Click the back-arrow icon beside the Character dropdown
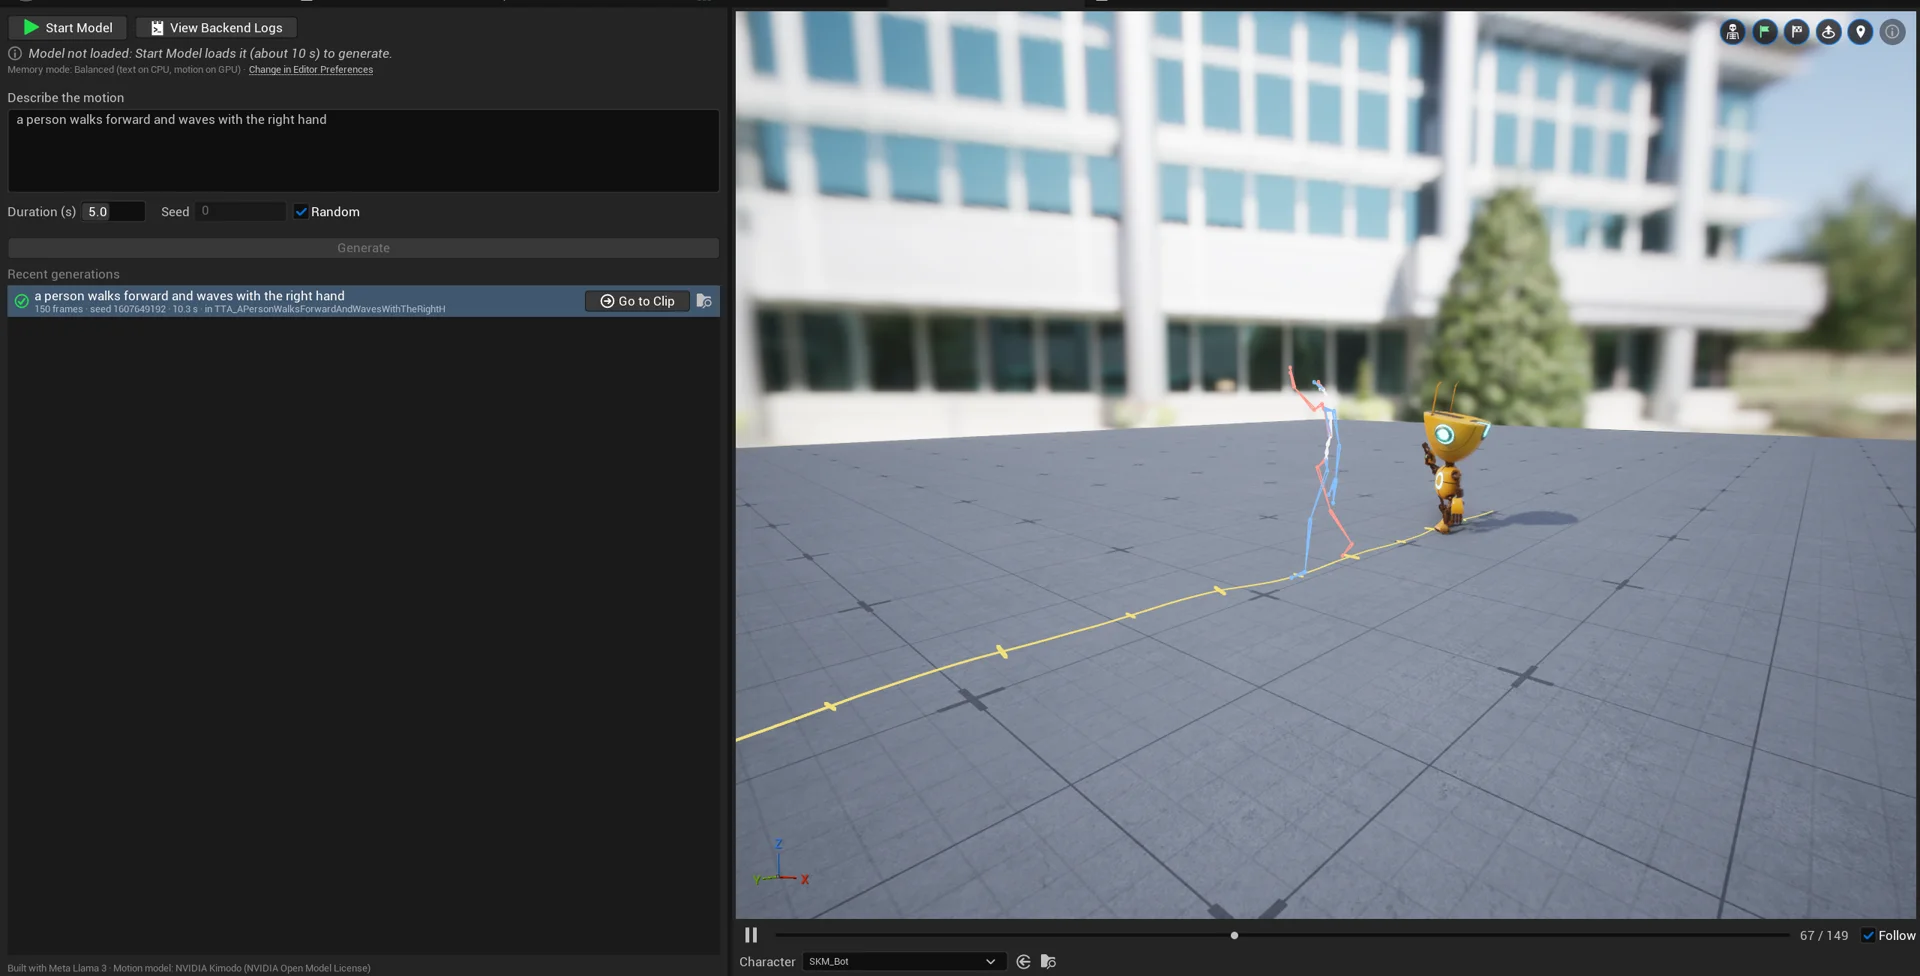Viewport: 1920px width, 976px height. pyautogui.click(x=1023, y=962)
